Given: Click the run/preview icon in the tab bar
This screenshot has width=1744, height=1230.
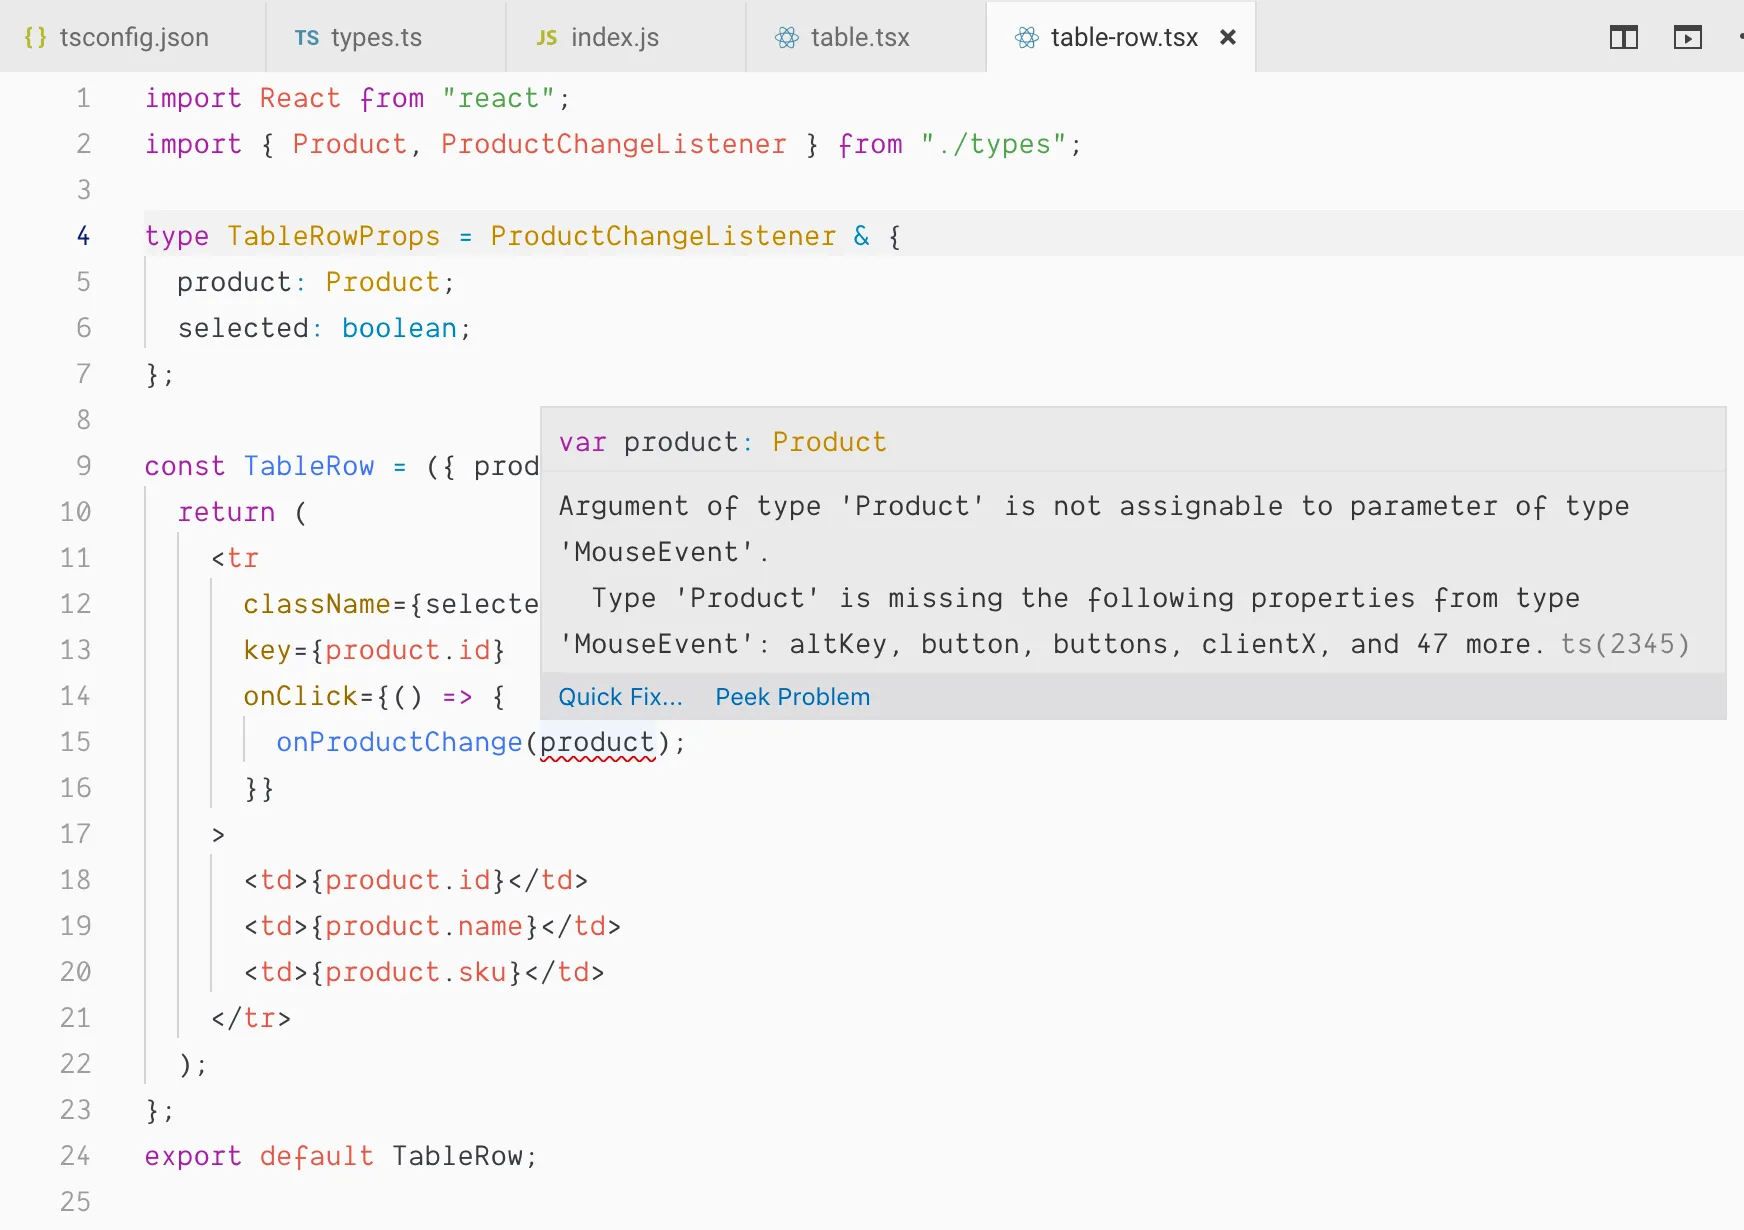Looking at the screenshot, I should point(1688,38).
